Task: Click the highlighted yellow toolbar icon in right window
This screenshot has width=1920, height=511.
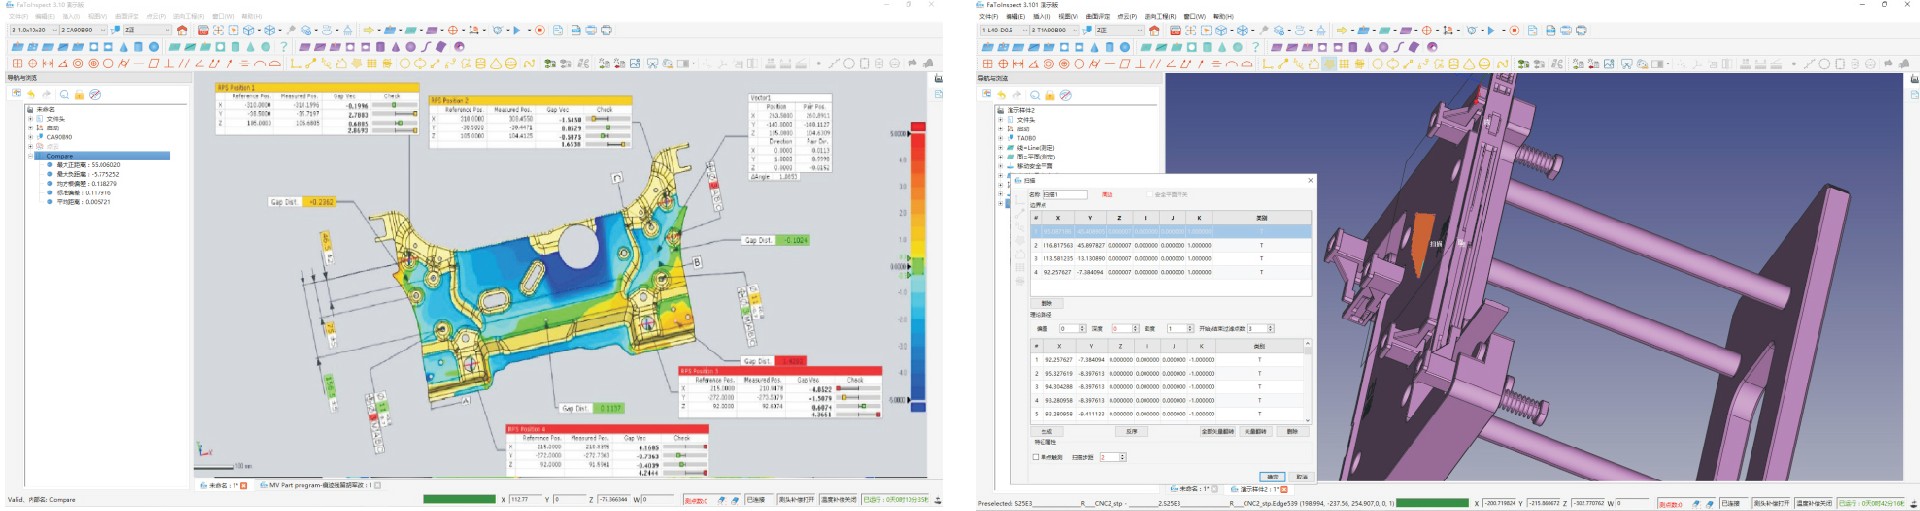Action: (x=1329, y=64)
